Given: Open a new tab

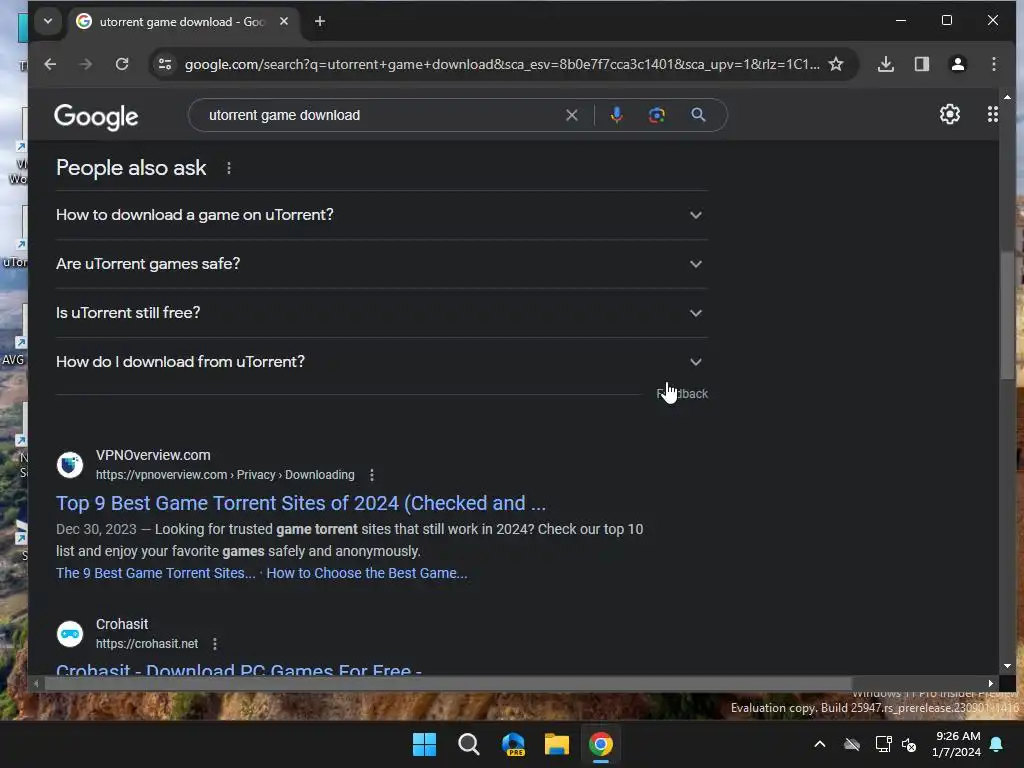Looking at the screenshot, I should point(320,22).
